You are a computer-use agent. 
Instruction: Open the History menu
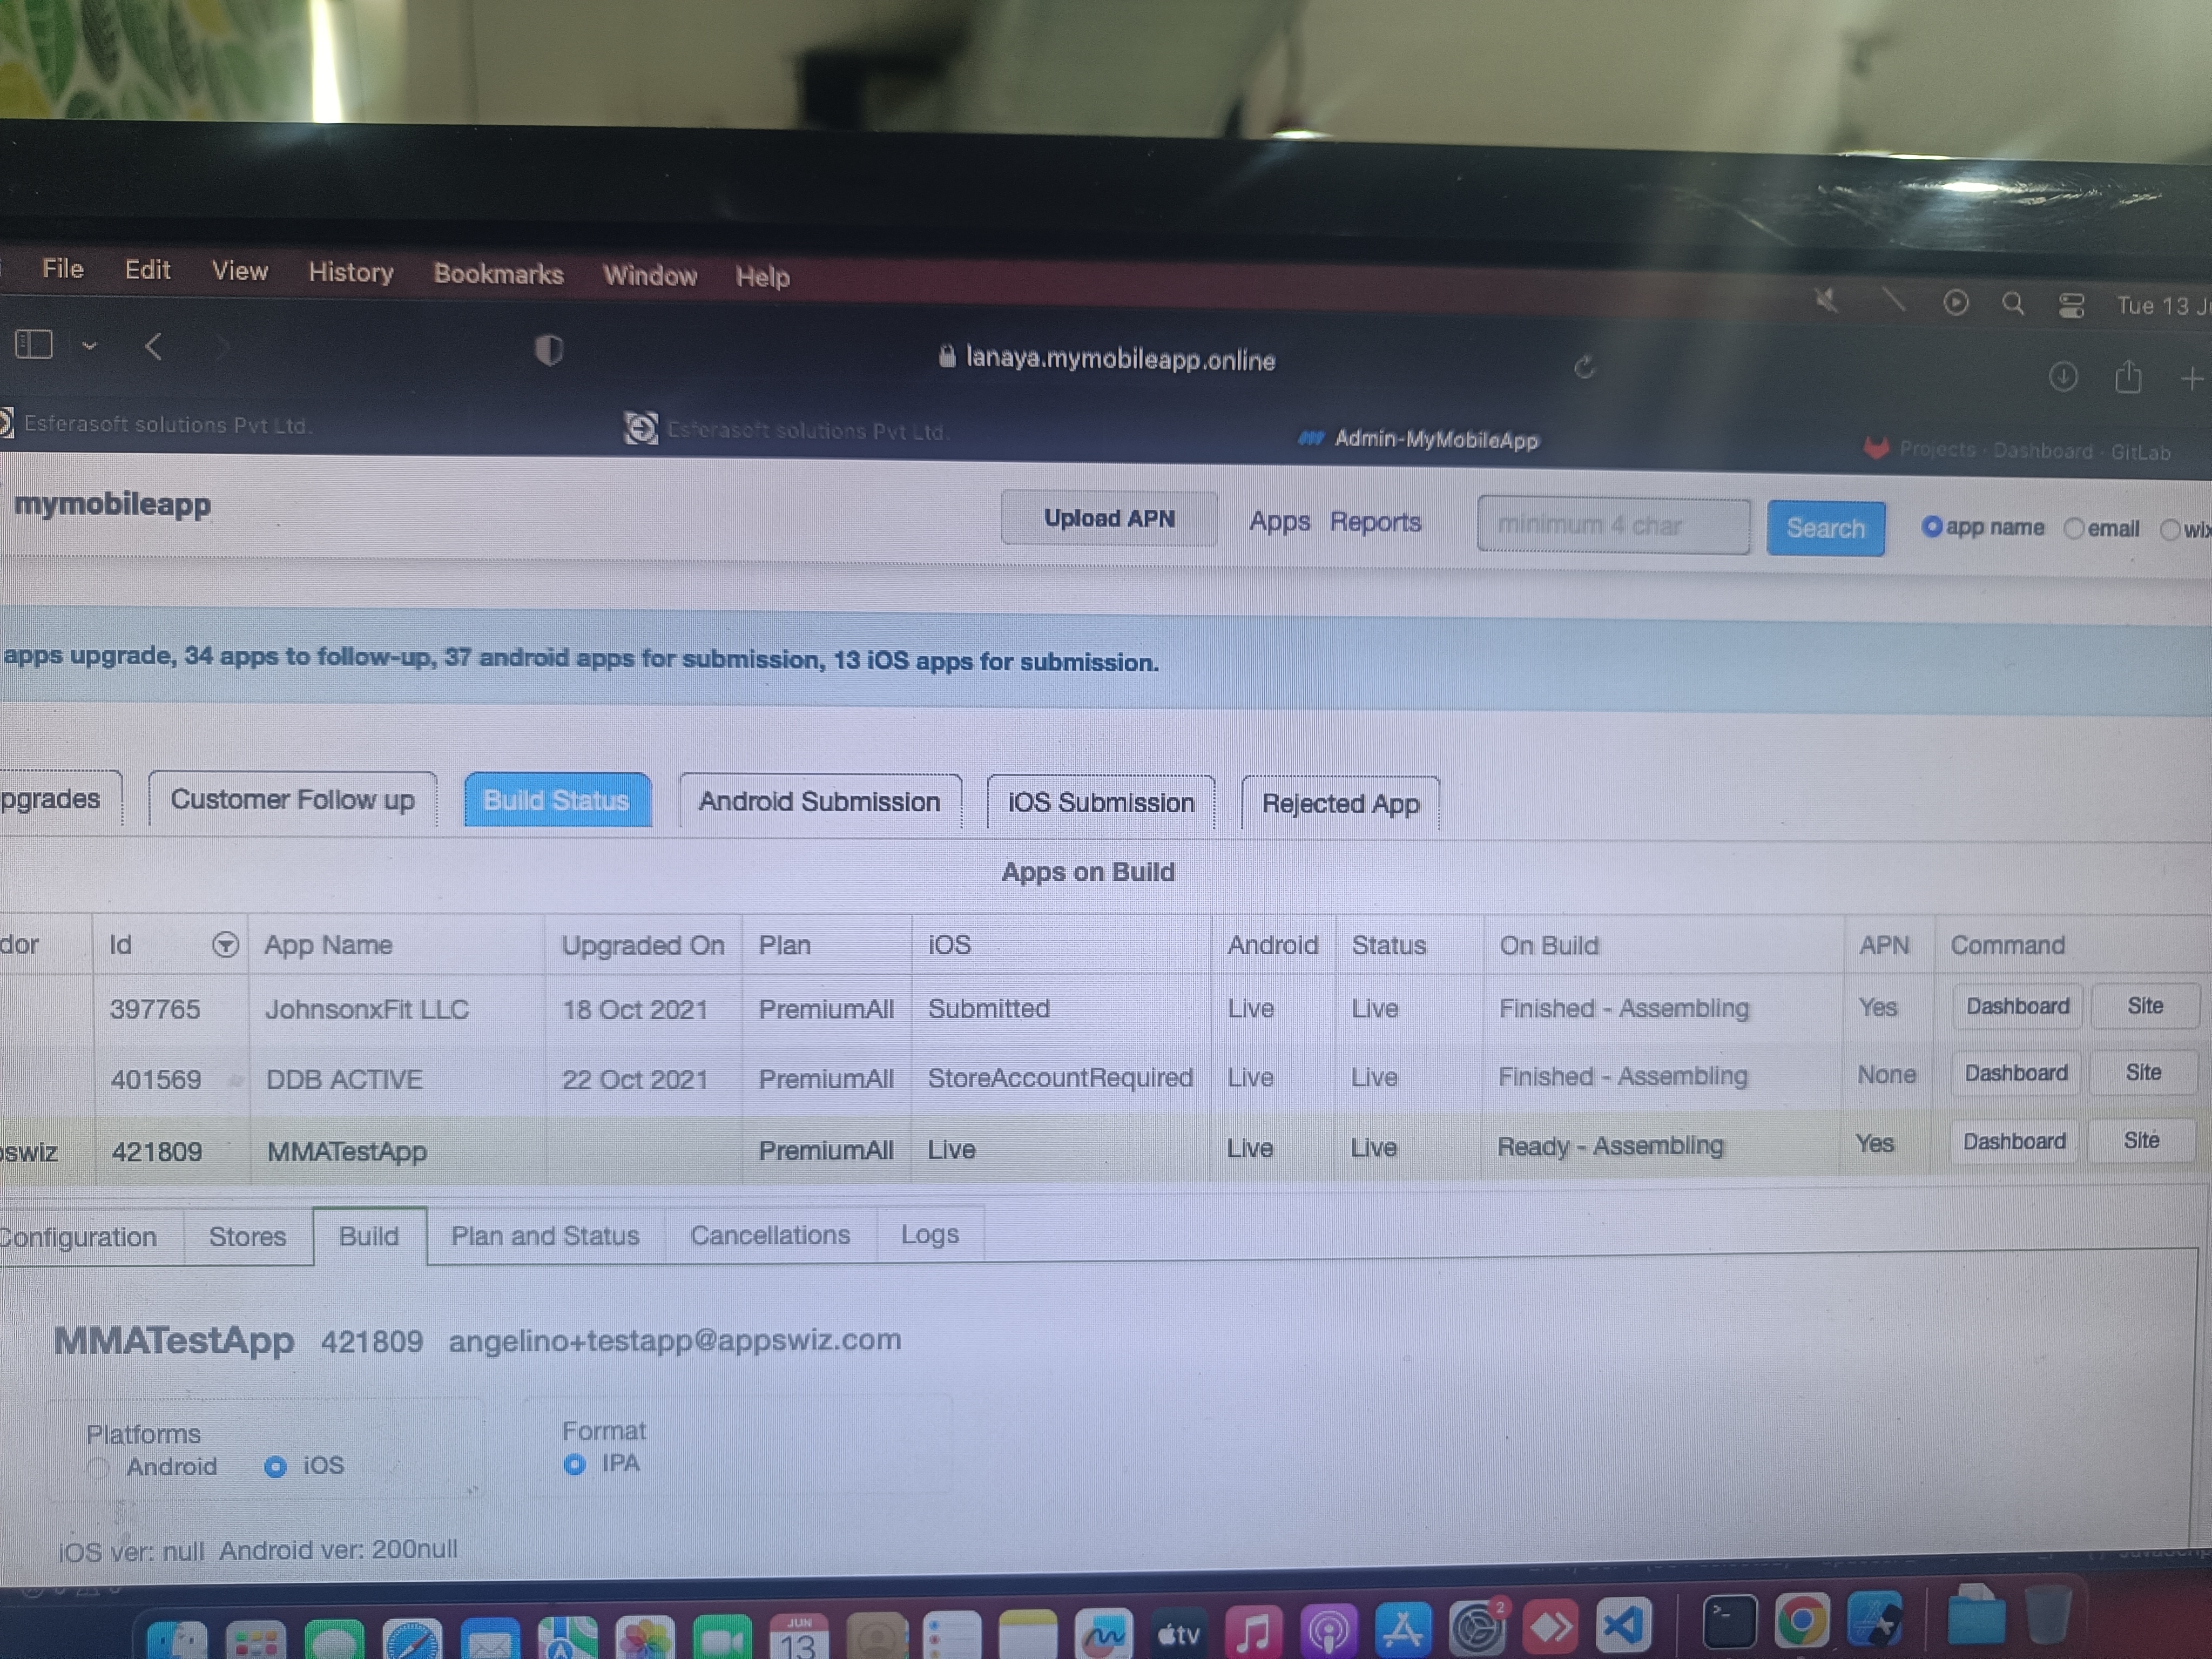[350, 272]
